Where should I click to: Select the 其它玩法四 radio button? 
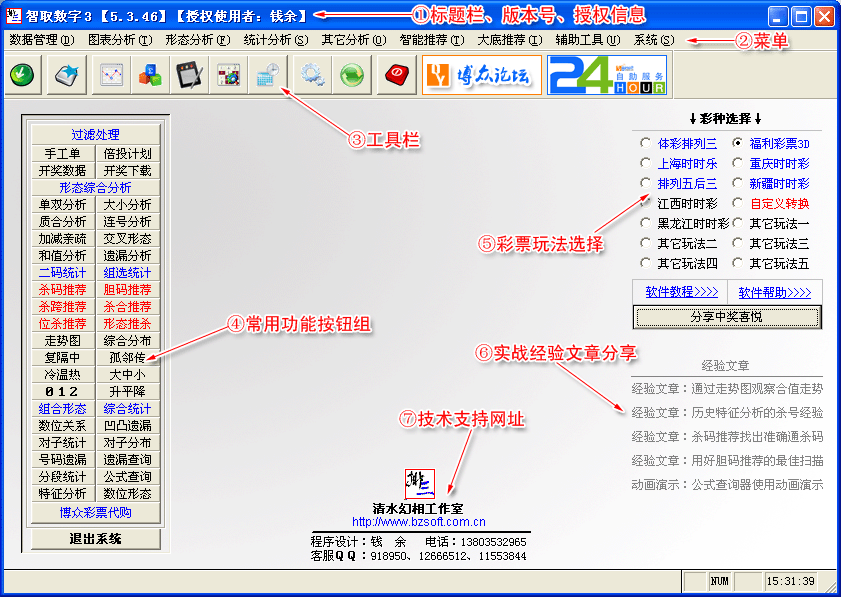(679, 263)
